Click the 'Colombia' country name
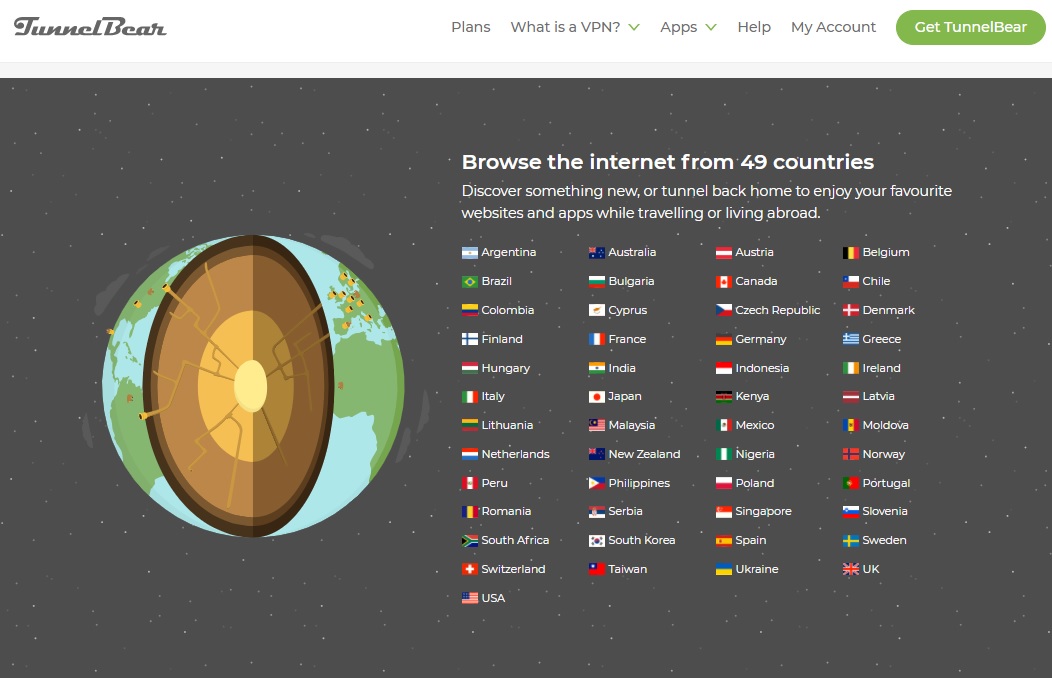 click(x=508, y=310)
